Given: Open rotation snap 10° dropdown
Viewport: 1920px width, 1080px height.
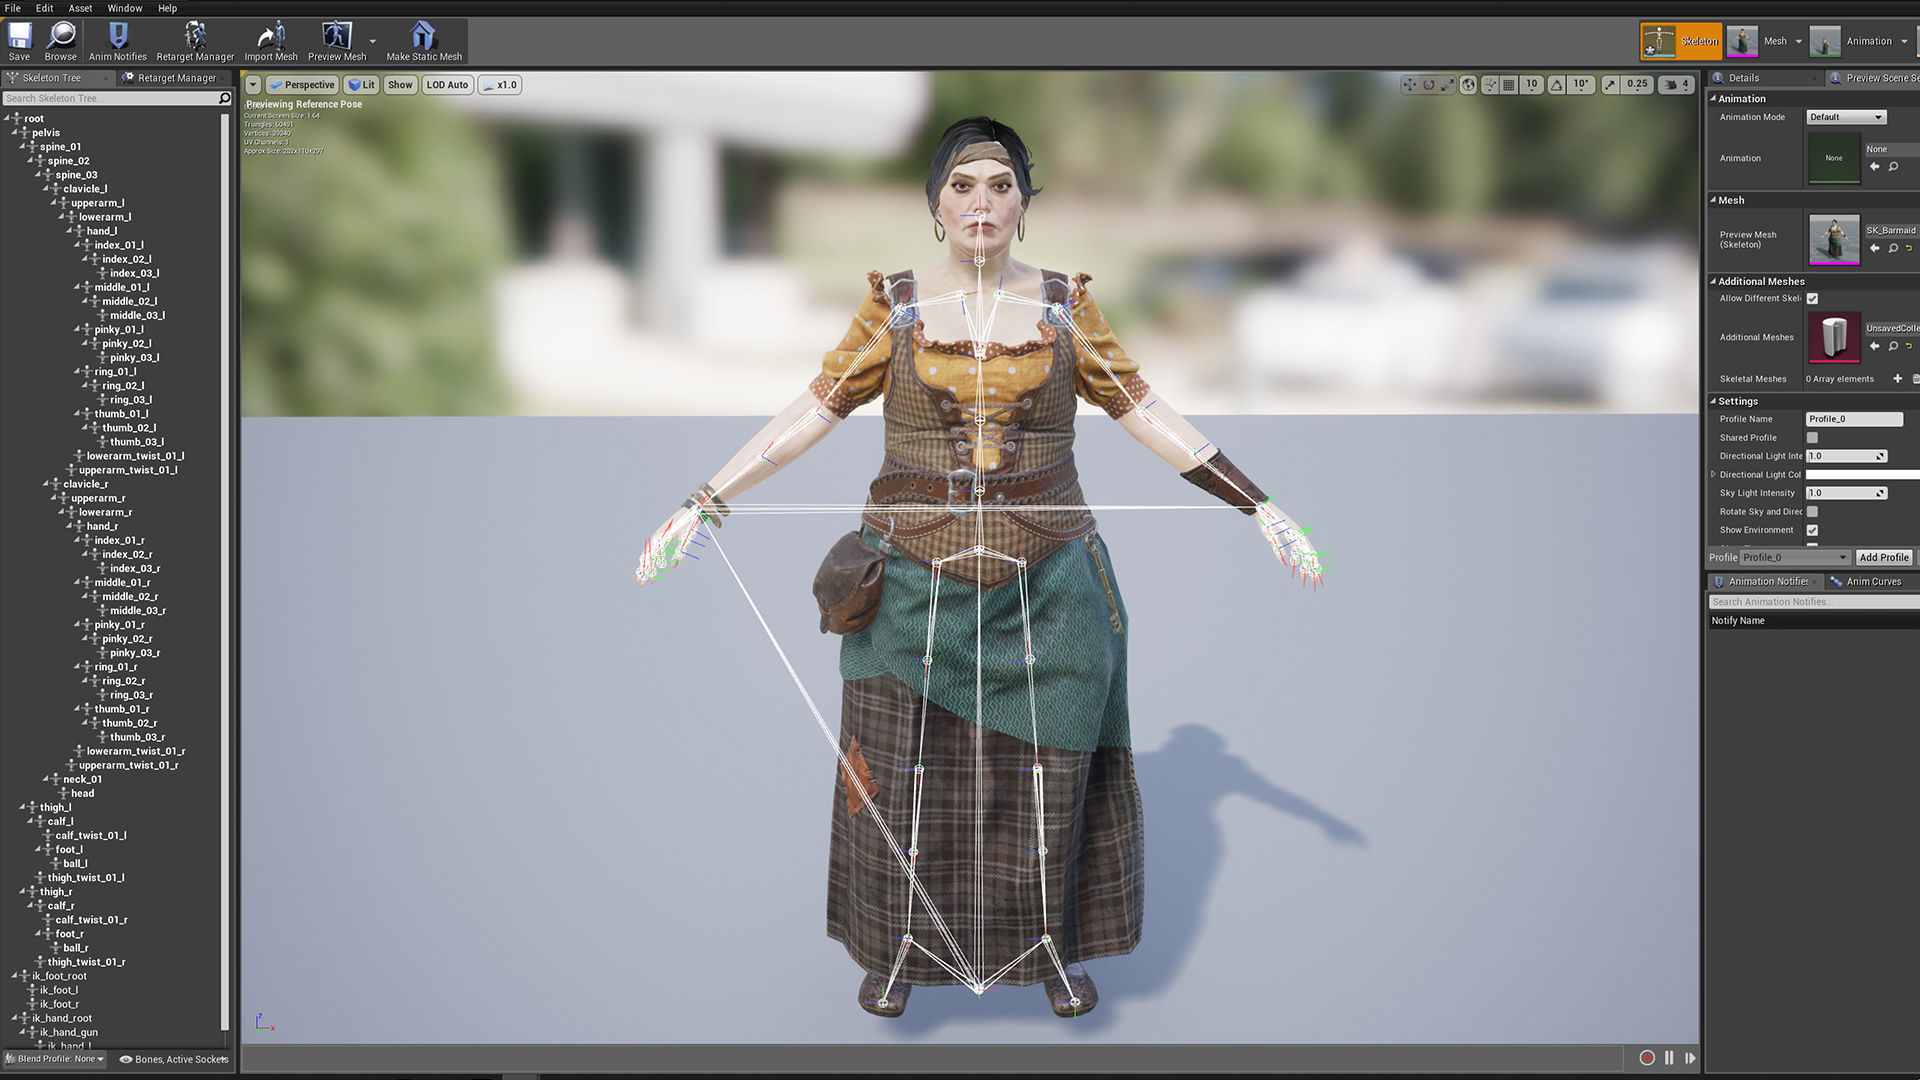Looking at the screenshot, I should 1581,85.
